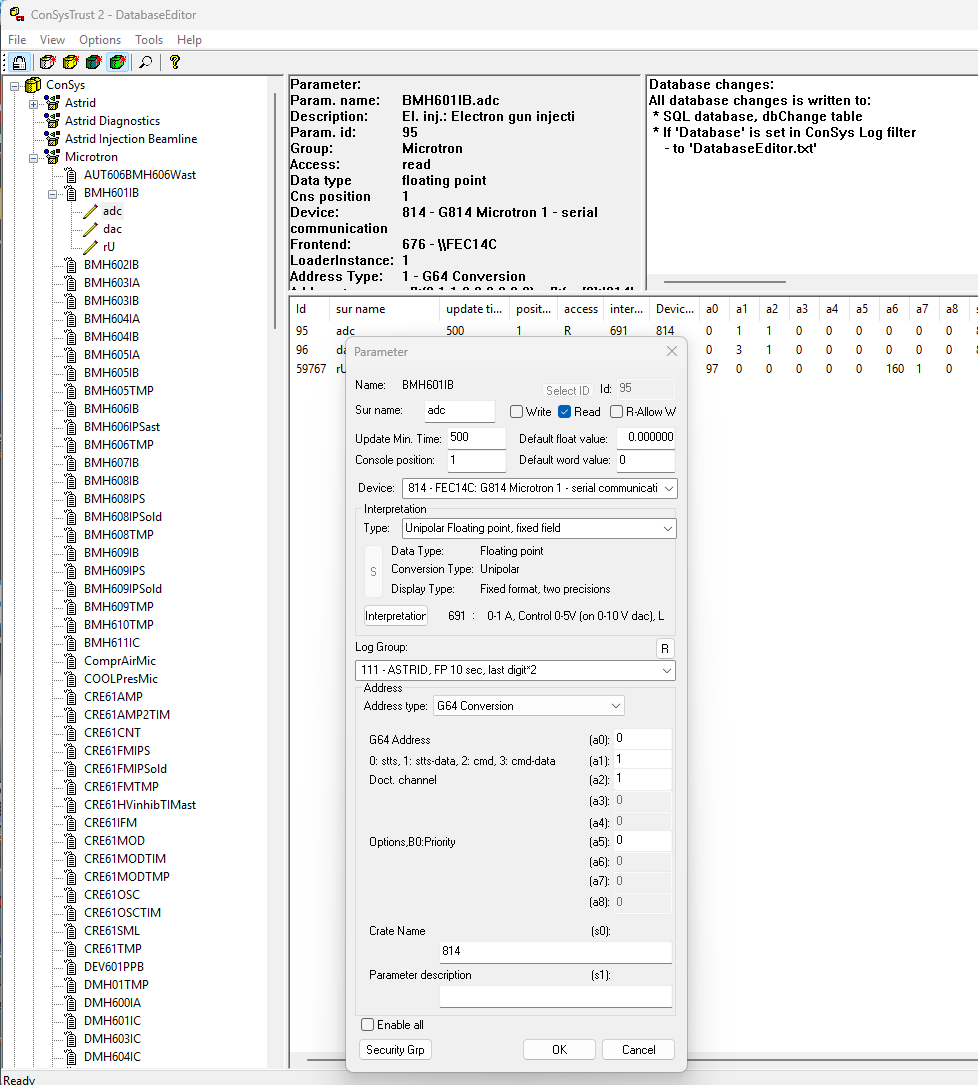Click the Security Grp button
This screenshot has height=1085, width=978.
(x=395, y=1050)
